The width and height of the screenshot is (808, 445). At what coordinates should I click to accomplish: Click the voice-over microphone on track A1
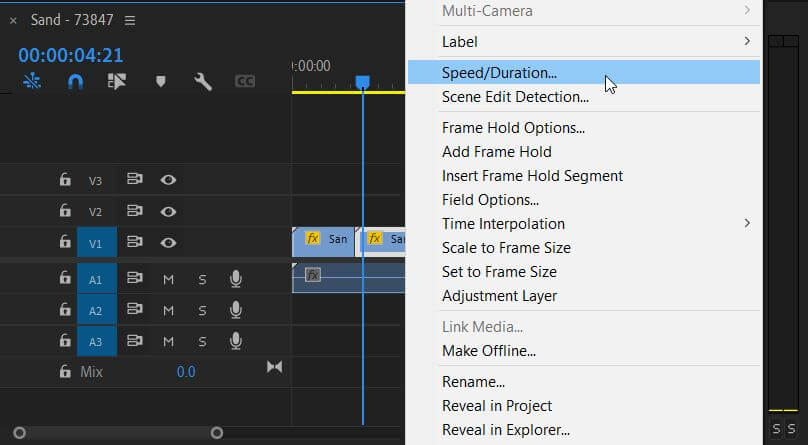click(236, 280)
